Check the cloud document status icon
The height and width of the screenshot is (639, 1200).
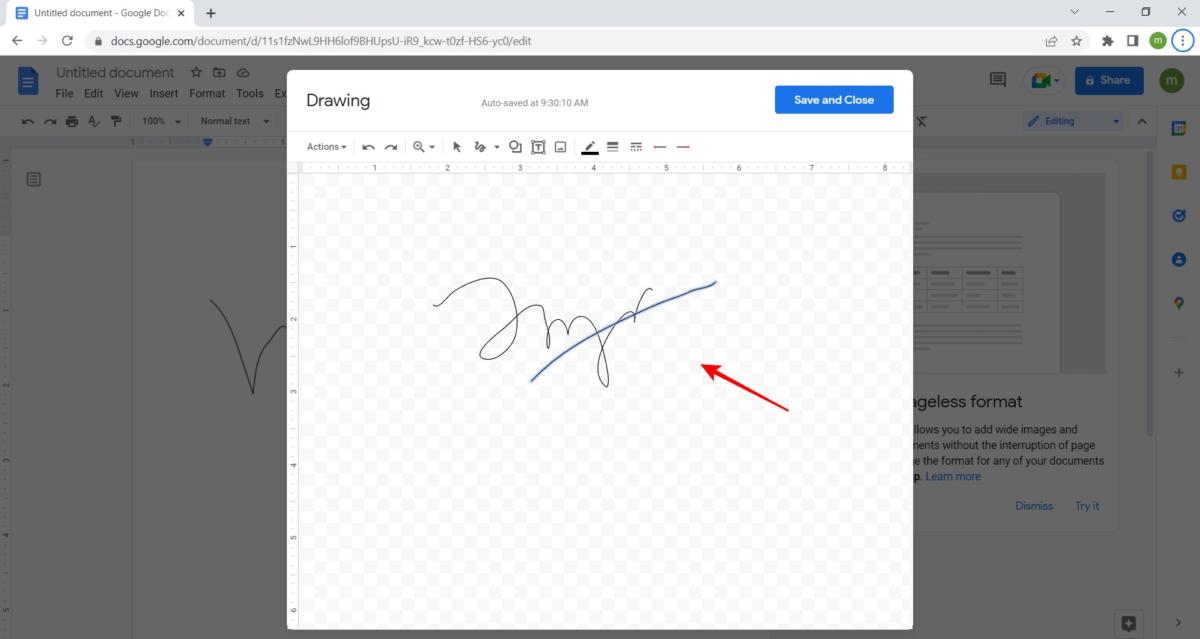(x=243, y=73)
